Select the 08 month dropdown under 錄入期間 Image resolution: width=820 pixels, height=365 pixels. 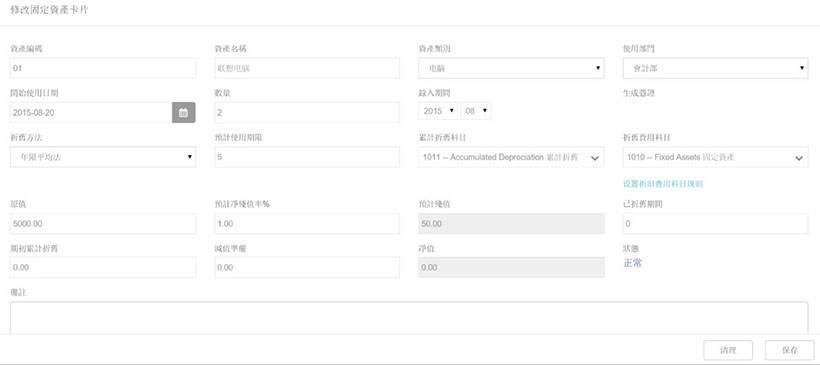point(475,111)
